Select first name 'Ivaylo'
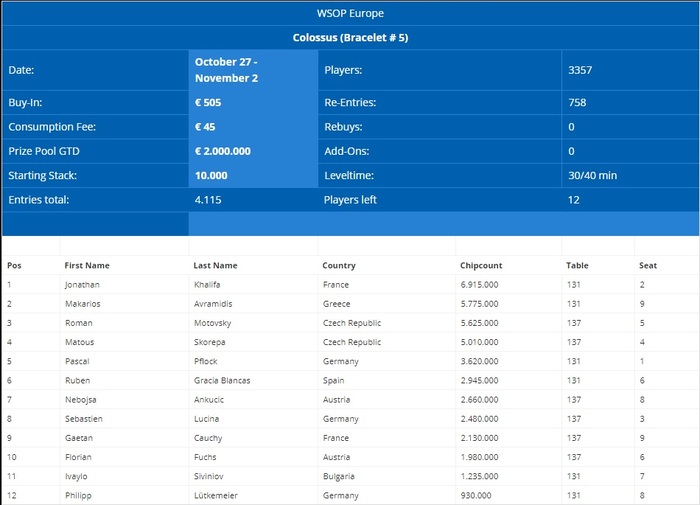The image size is (700, 505). (x=76, y=477)
